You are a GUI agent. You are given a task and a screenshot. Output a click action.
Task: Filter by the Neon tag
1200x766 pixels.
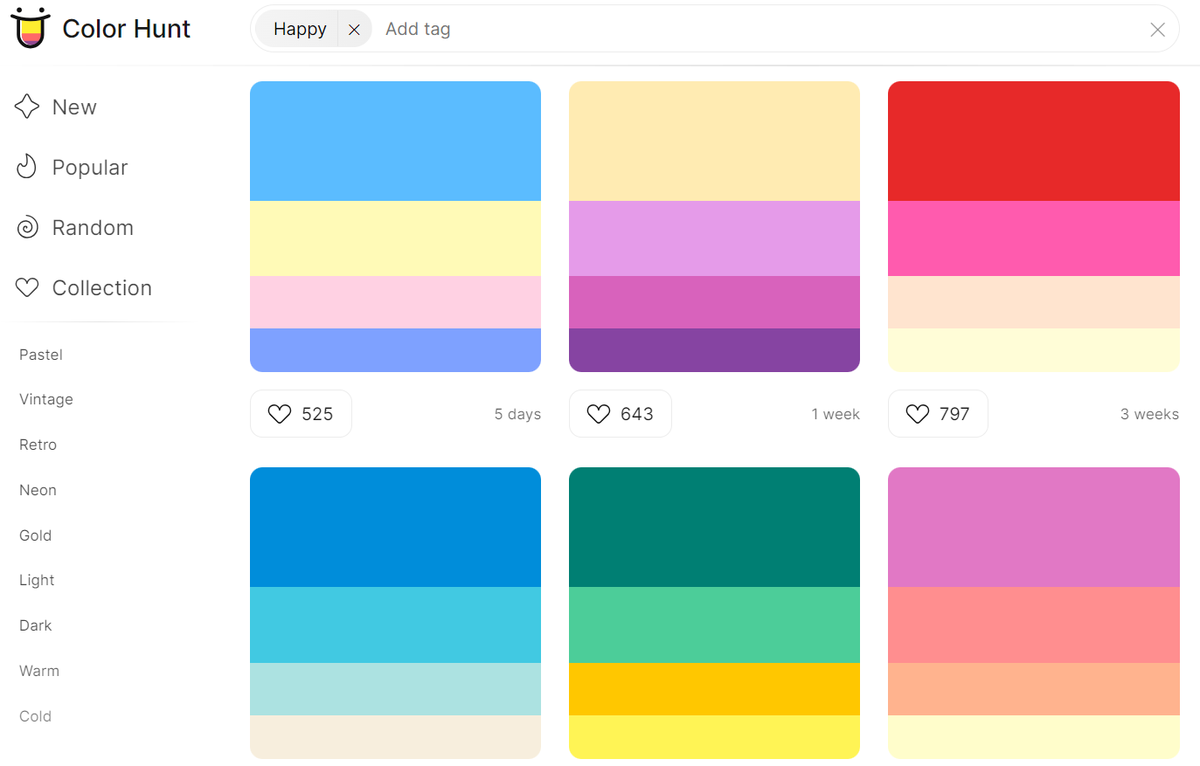[x=38, y=490]
